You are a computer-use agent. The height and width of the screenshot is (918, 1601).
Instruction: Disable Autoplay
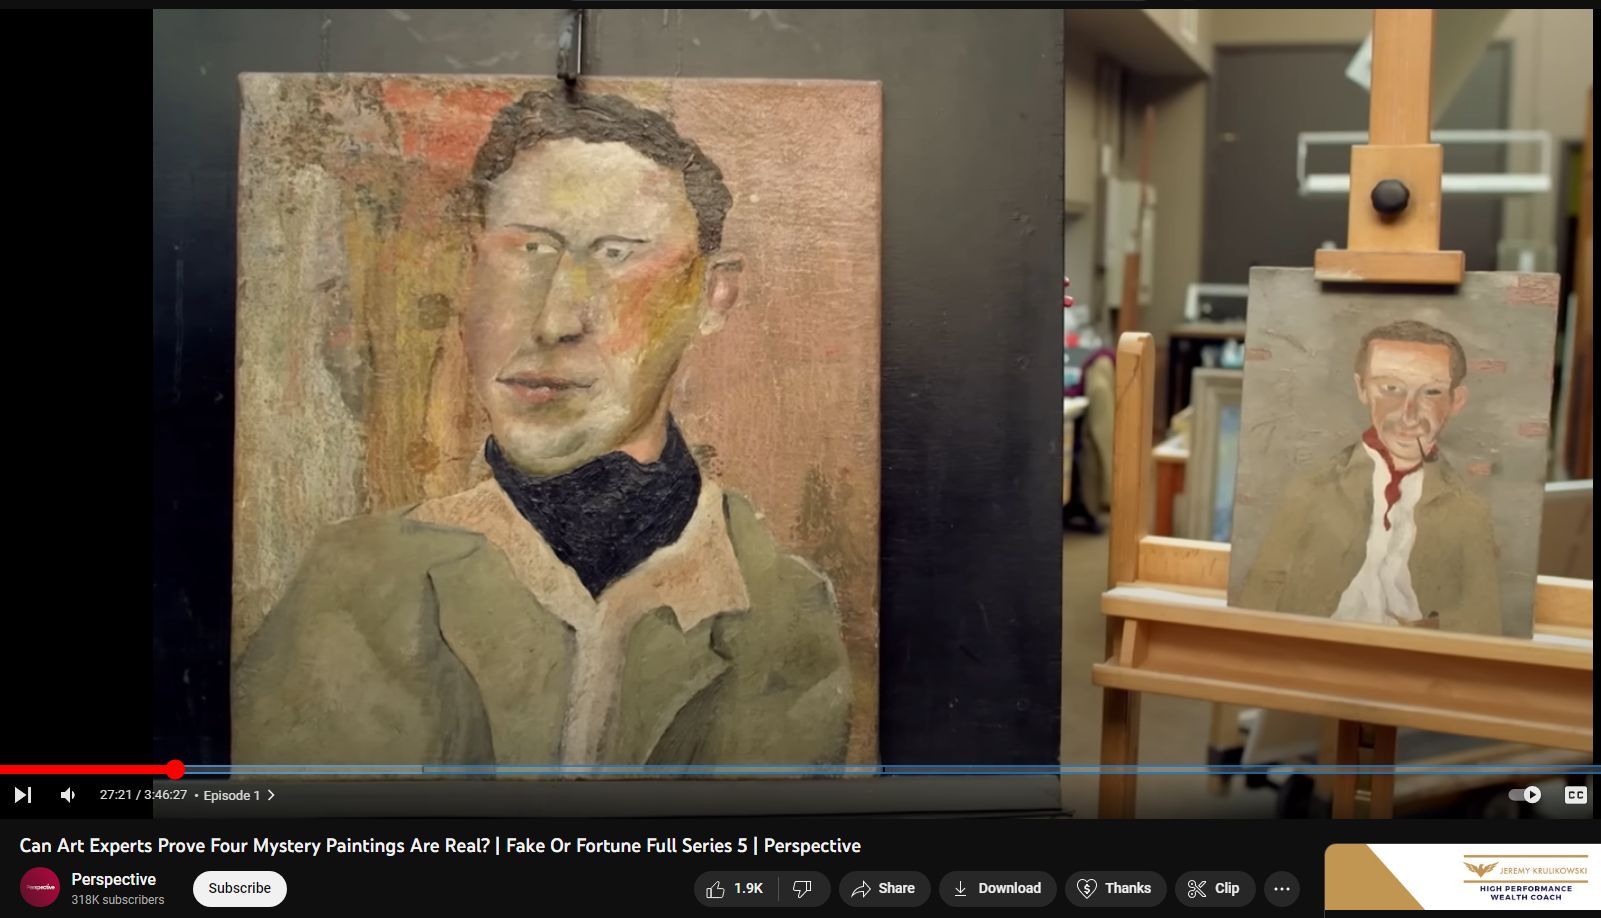[x=1524, y=794]
